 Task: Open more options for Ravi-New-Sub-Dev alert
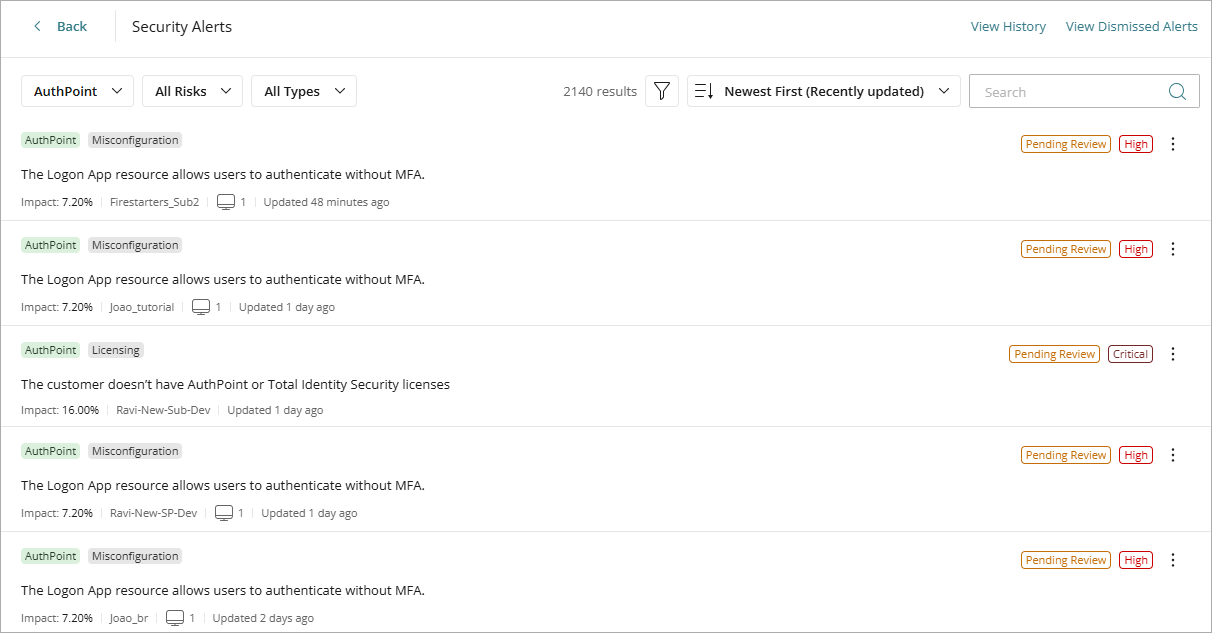(1173, 354)
